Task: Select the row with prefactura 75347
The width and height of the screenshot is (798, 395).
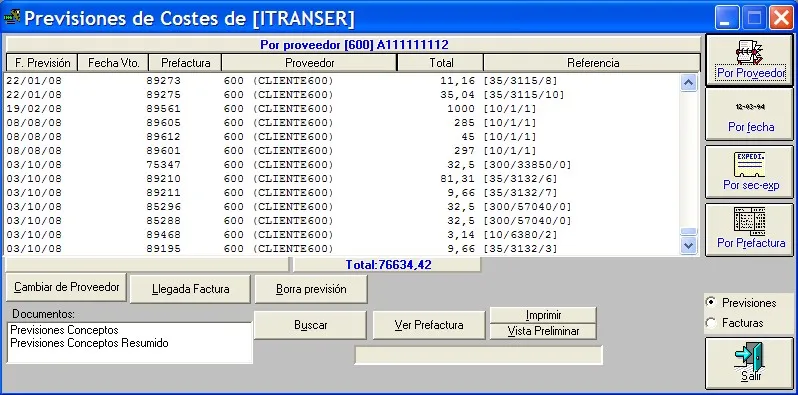Action: [341, 164]
